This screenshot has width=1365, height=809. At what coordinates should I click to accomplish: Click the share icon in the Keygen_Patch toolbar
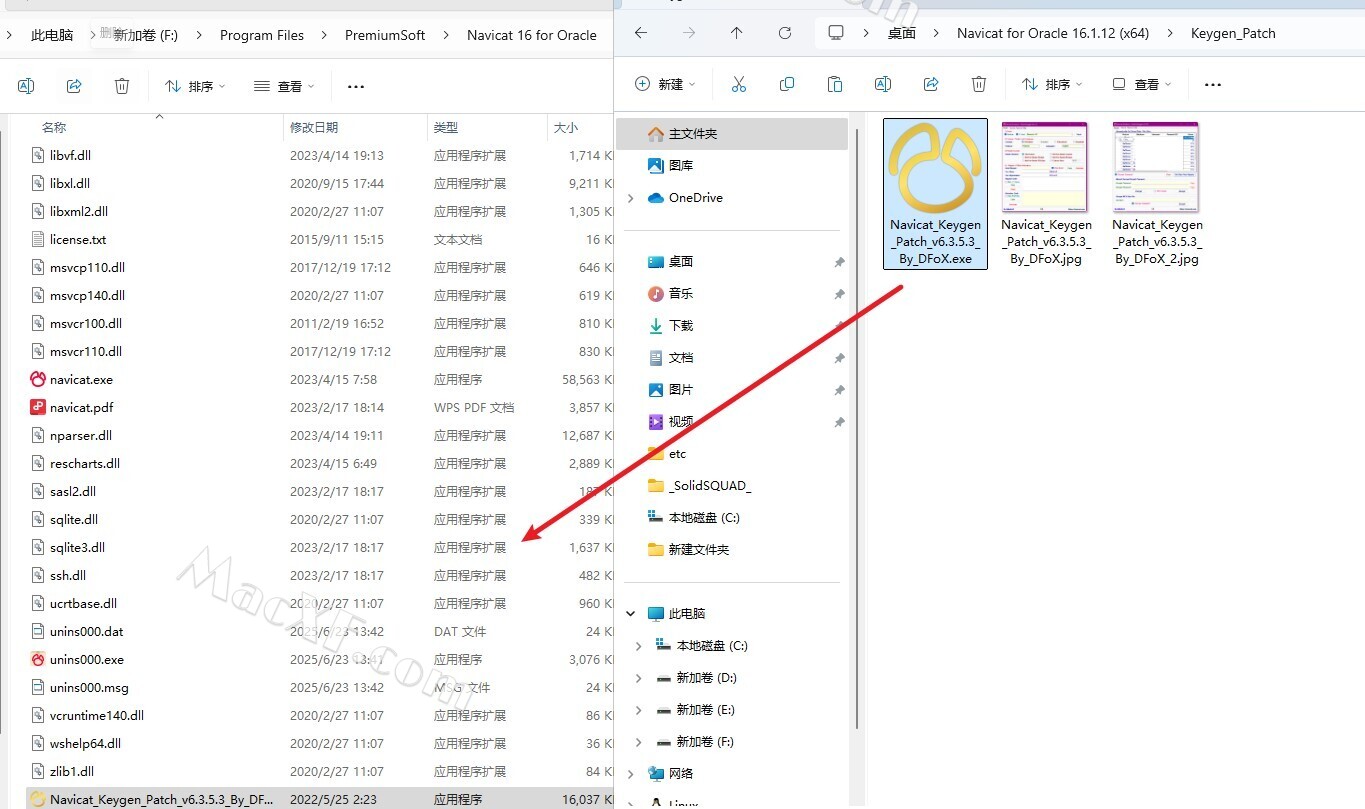pos(931,84)
